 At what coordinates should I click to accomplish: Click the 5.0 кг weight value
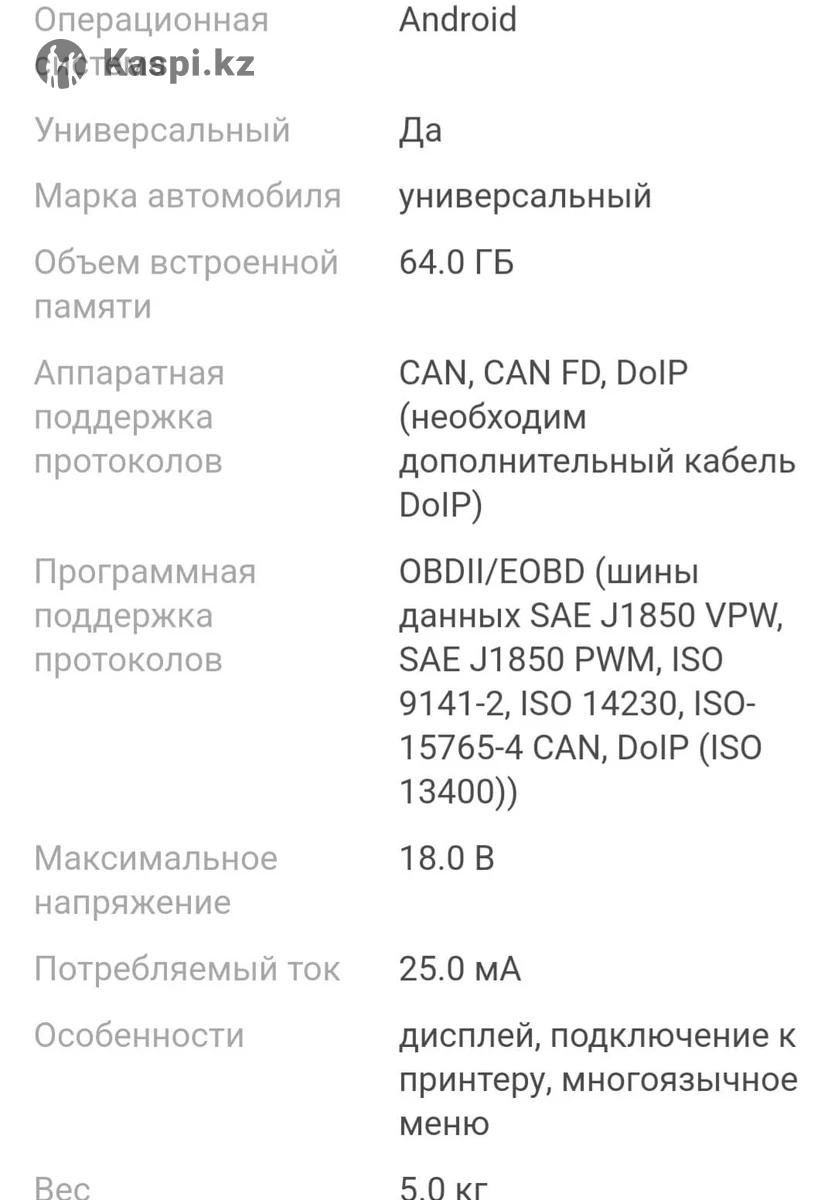point(444,1188)
